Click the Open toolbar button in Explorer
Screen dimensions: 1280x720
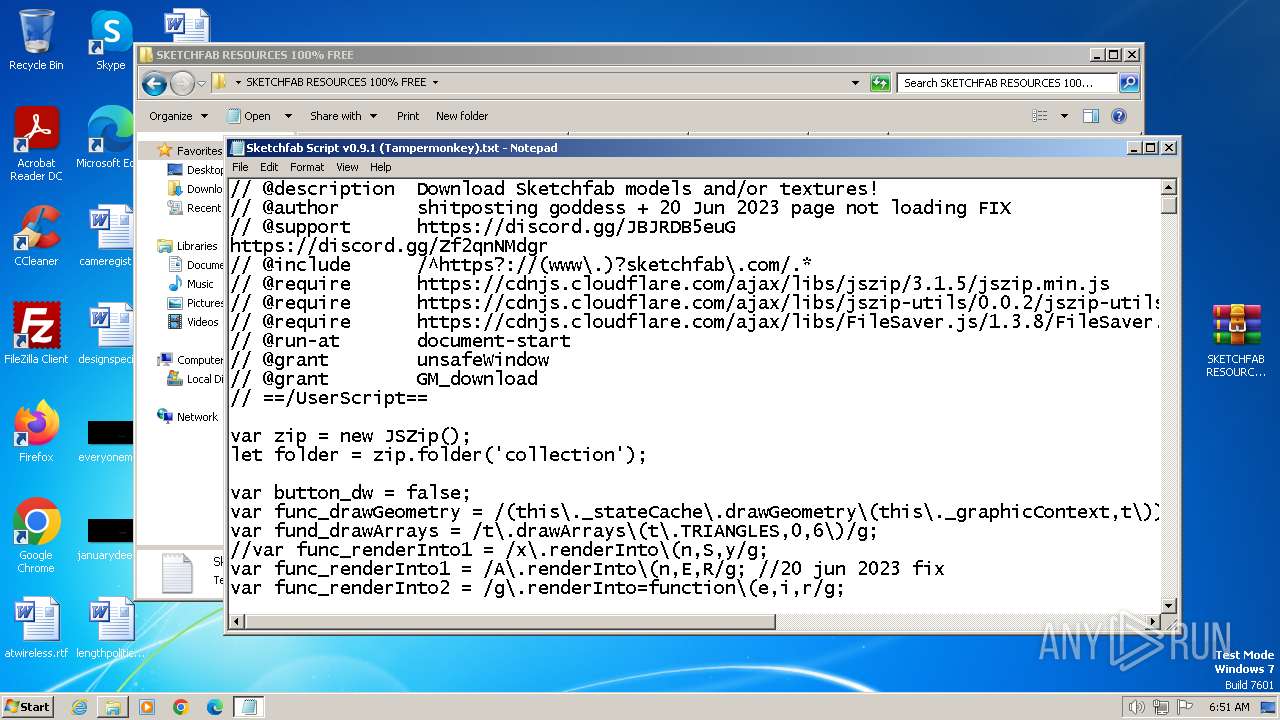[249, 116]
